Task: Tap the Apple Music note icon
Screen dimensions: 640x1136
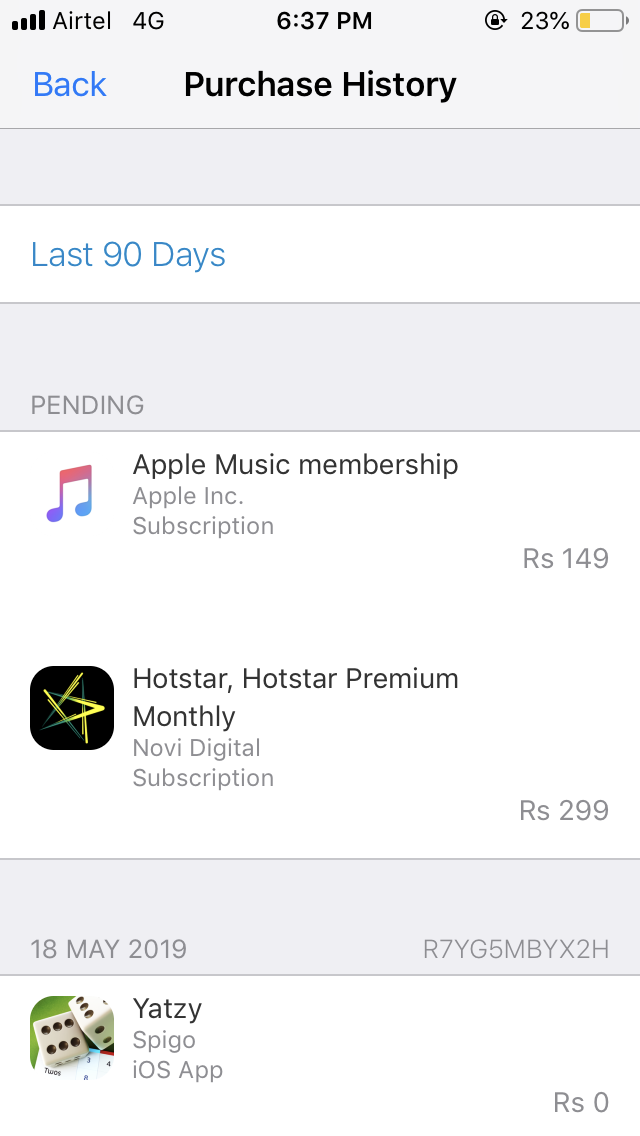Action: (x=70, y=493)
